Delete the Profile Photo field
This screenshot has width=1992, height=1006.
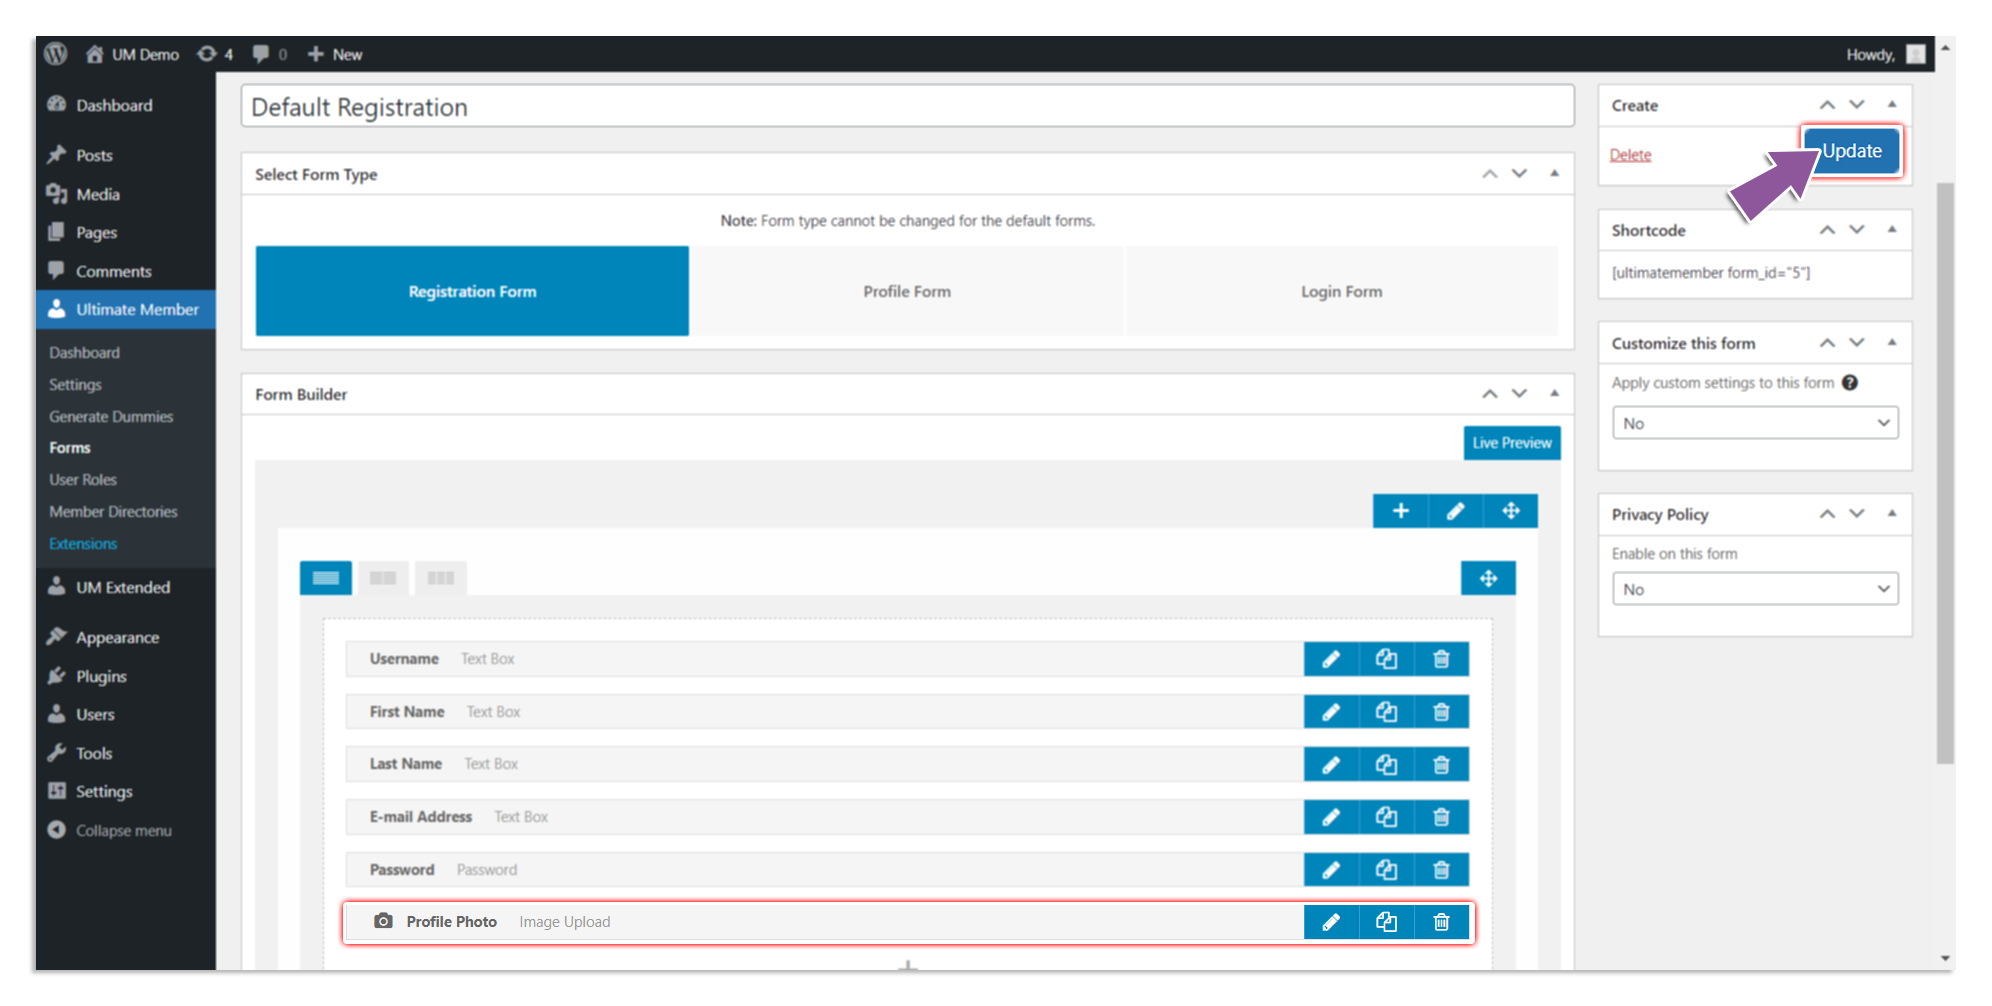point(1441,922)
